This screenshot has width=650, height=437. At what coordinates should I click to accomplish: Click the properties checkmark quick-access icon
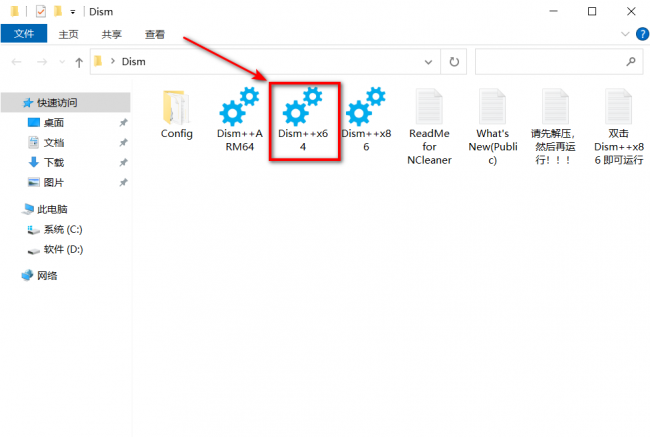coord(41,11)
